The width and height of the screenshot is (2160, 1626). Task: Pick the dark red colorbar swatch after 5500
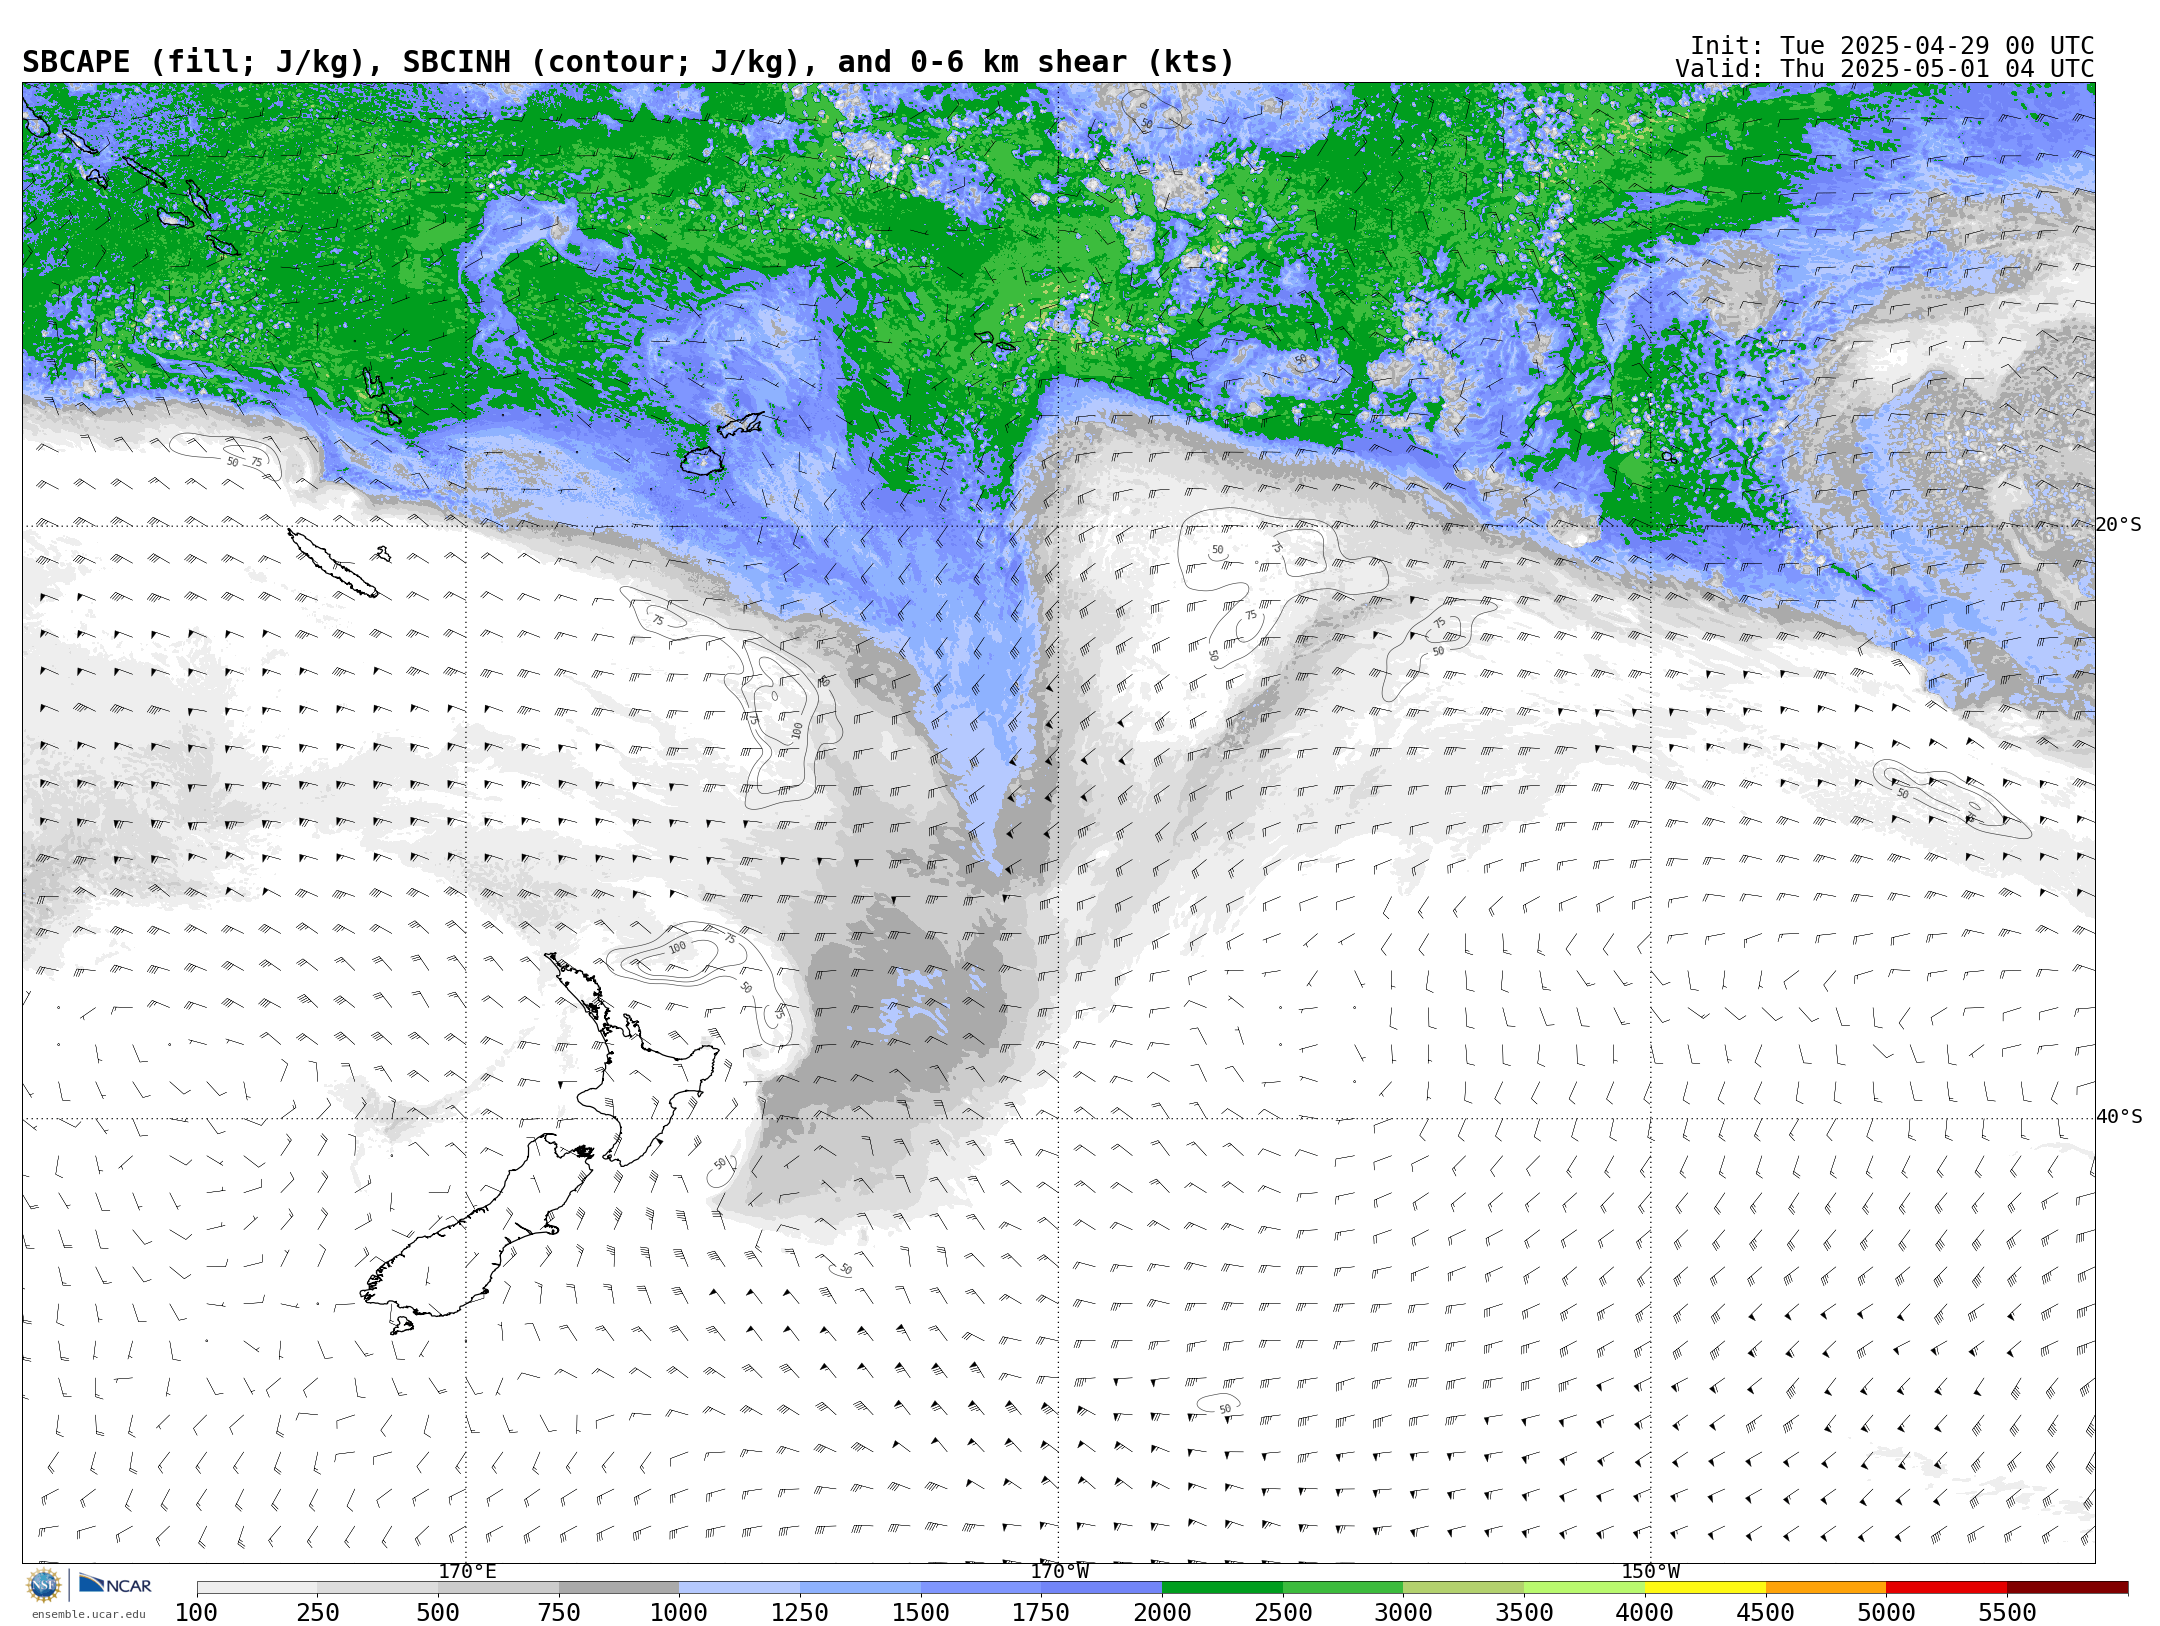2067,1588
